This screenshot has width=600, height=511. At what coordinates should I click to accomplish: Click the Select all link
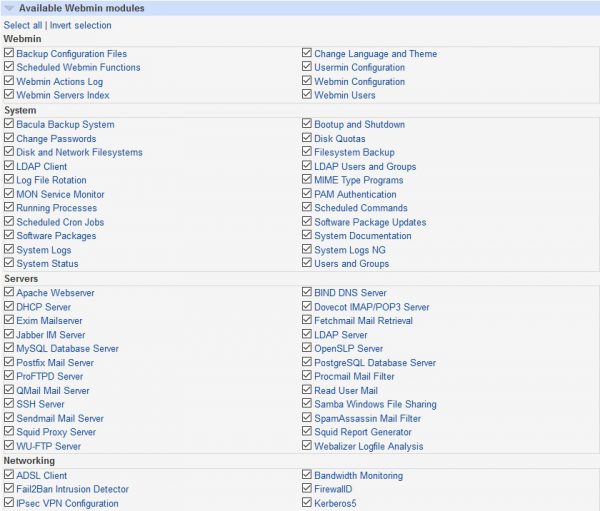(x=22, y=25)
